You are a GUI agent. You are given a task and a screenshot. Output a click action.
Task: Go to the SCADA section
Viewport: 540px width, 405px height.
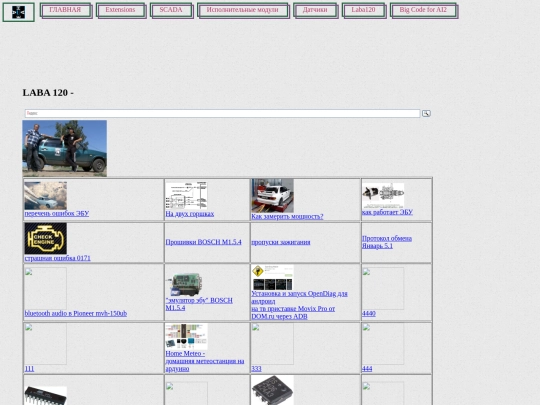tap(171, 10)
